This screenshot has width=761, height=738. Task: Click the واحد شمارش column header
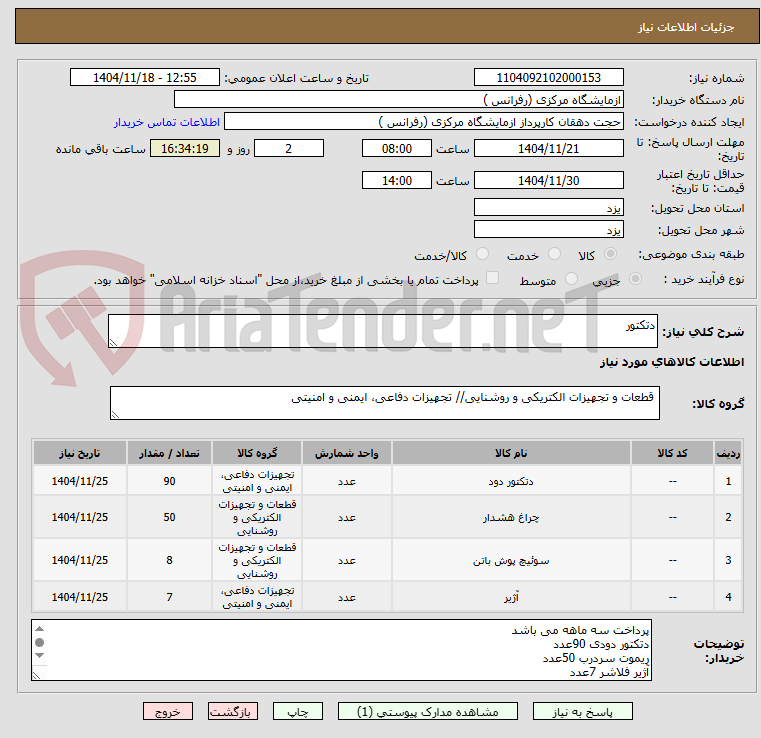(x=347, y=453)
